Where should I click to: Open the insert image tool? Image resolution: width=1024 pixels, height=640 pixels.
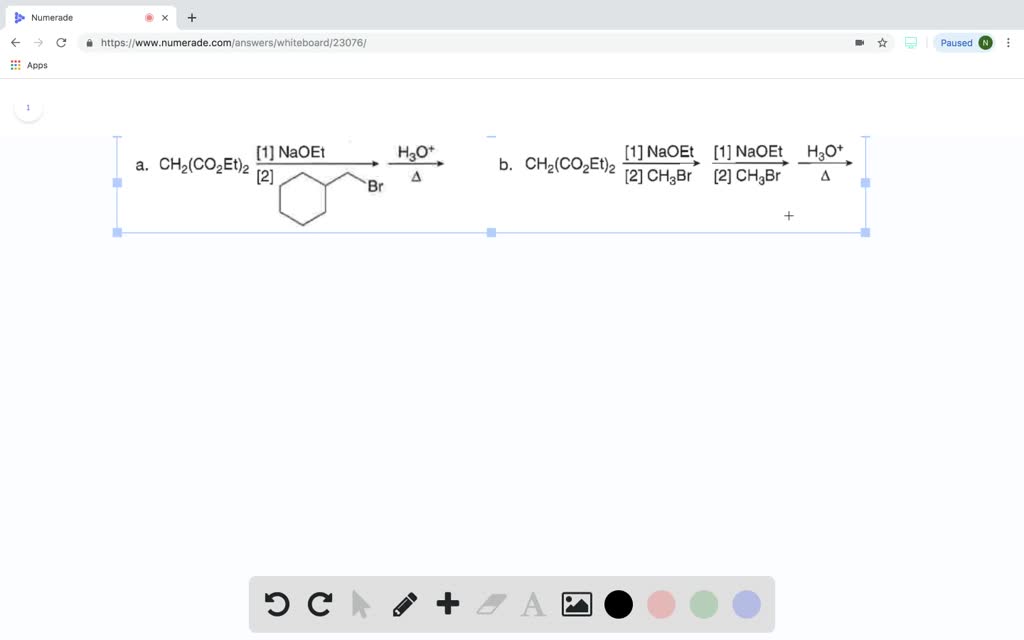(577, 604)
